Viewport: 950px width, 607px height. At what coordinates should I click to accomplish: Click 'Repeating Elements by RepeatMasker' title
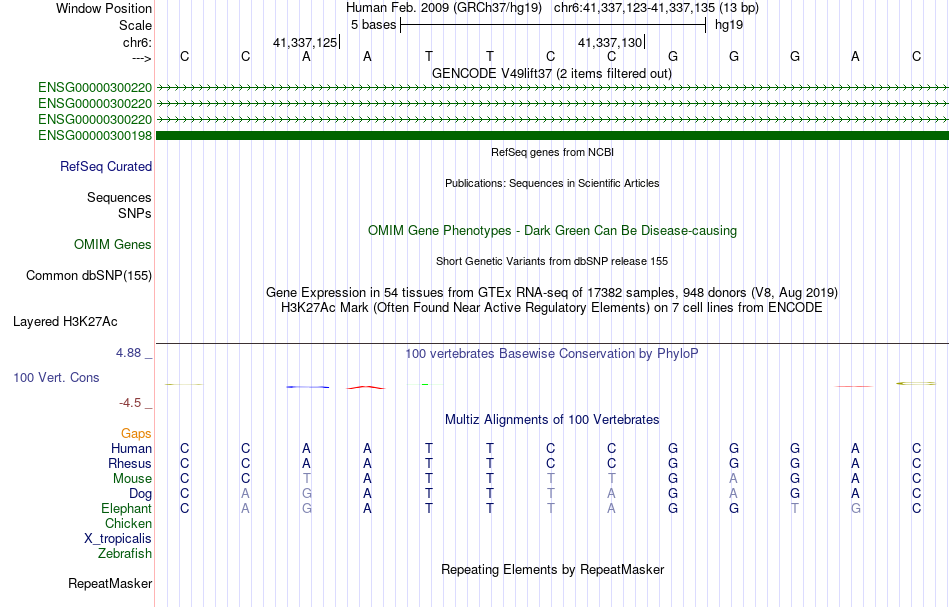tap(553, 570)
